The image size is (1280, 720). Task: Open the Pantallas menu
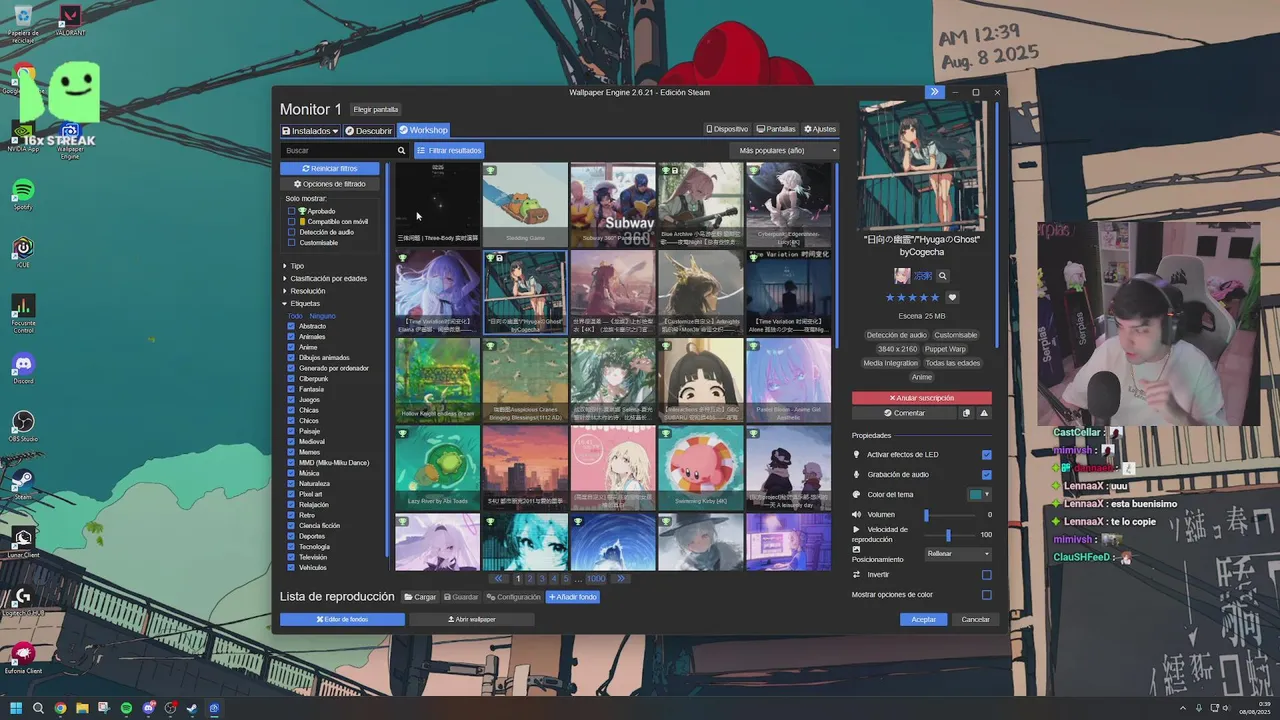[776, 129]
